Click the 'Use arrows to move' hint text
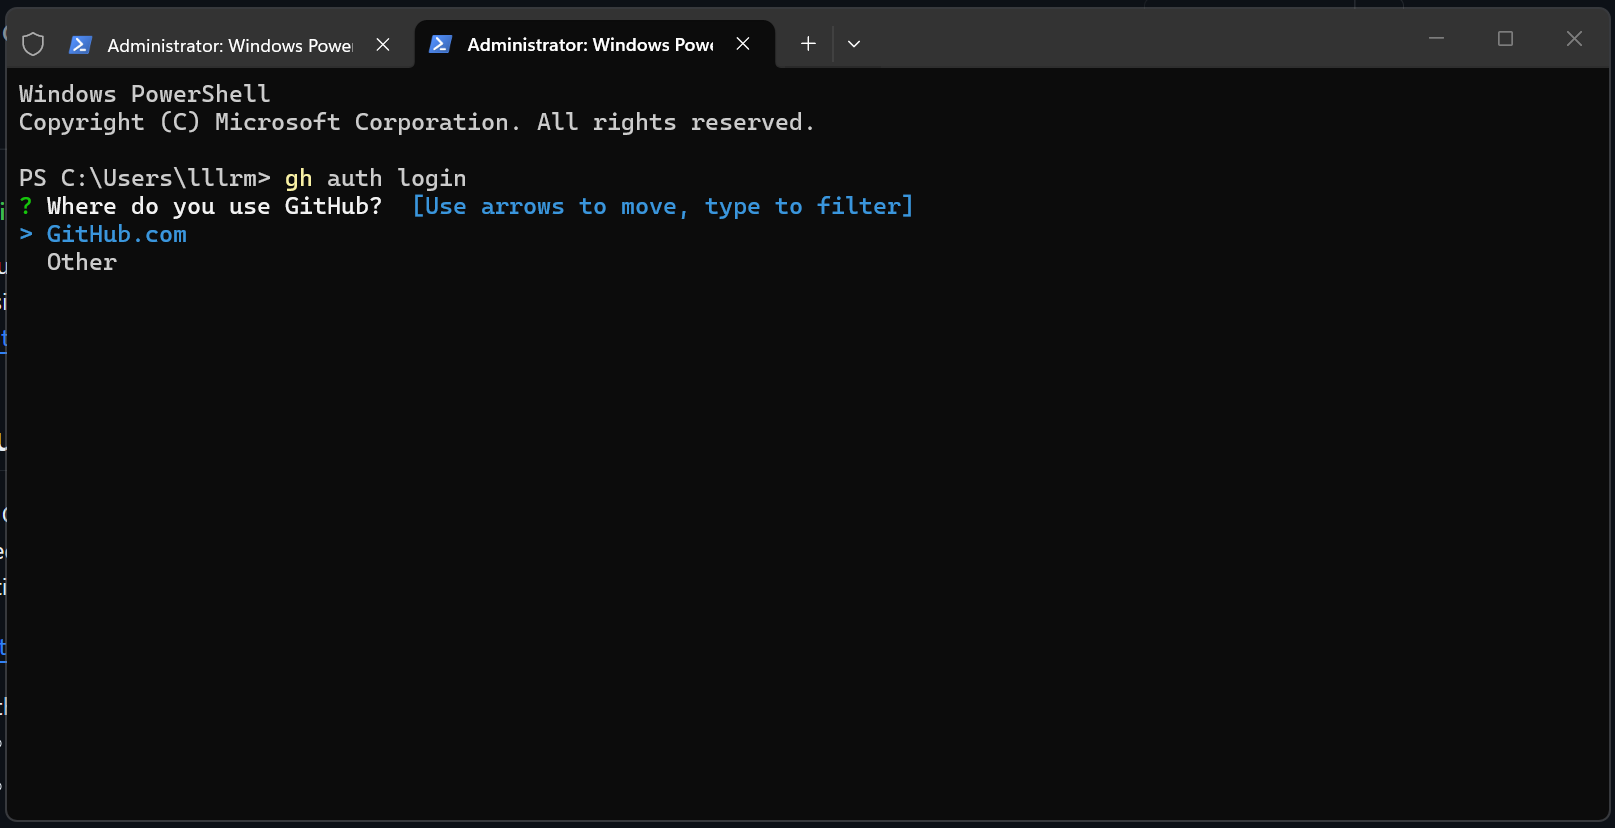The image size is (1615, 828). pos(663,206)
